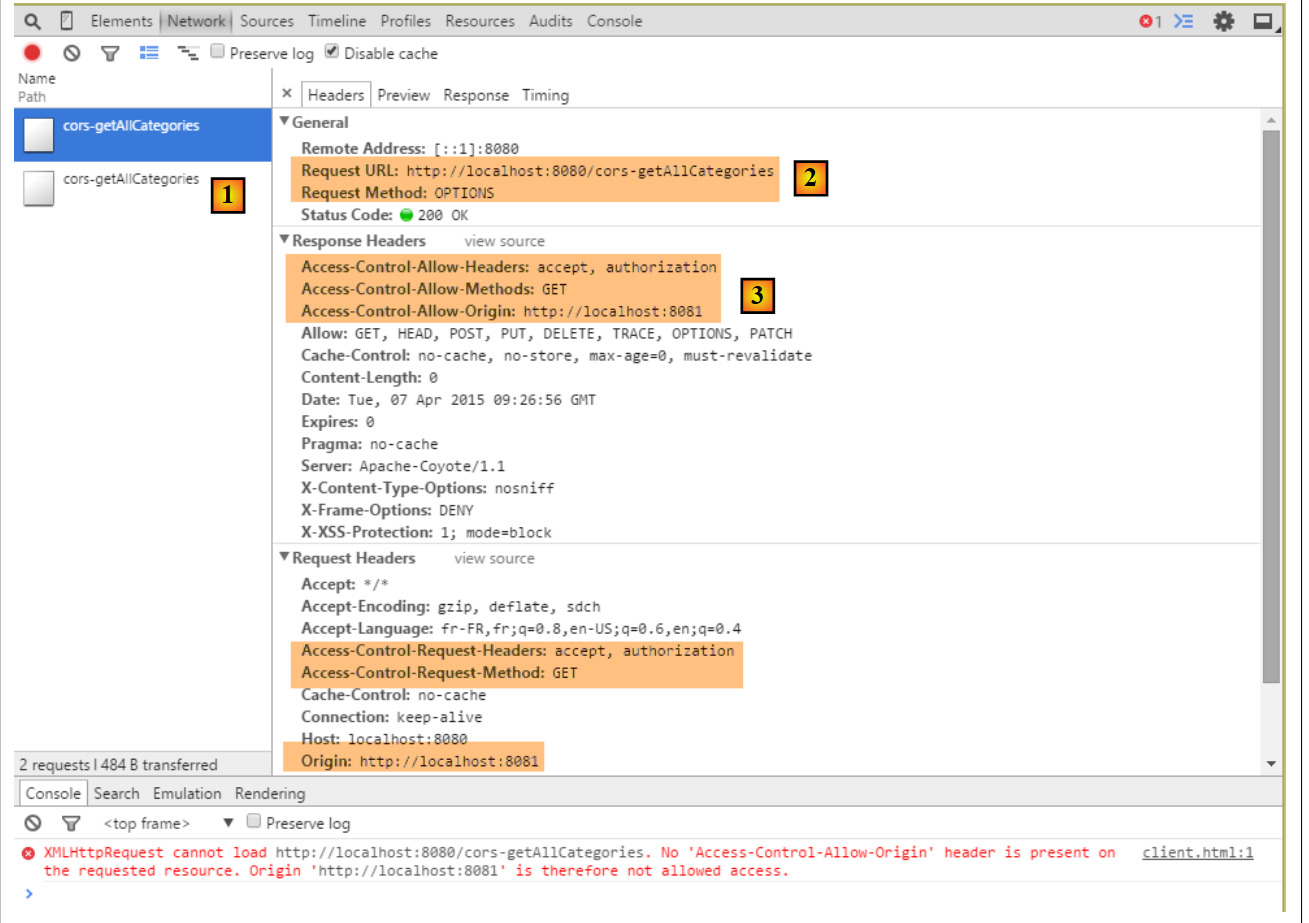Viewport: 1309px width, 923px height.
Task: Change the DevTools dock side icon
Action: click(1264, 21)
